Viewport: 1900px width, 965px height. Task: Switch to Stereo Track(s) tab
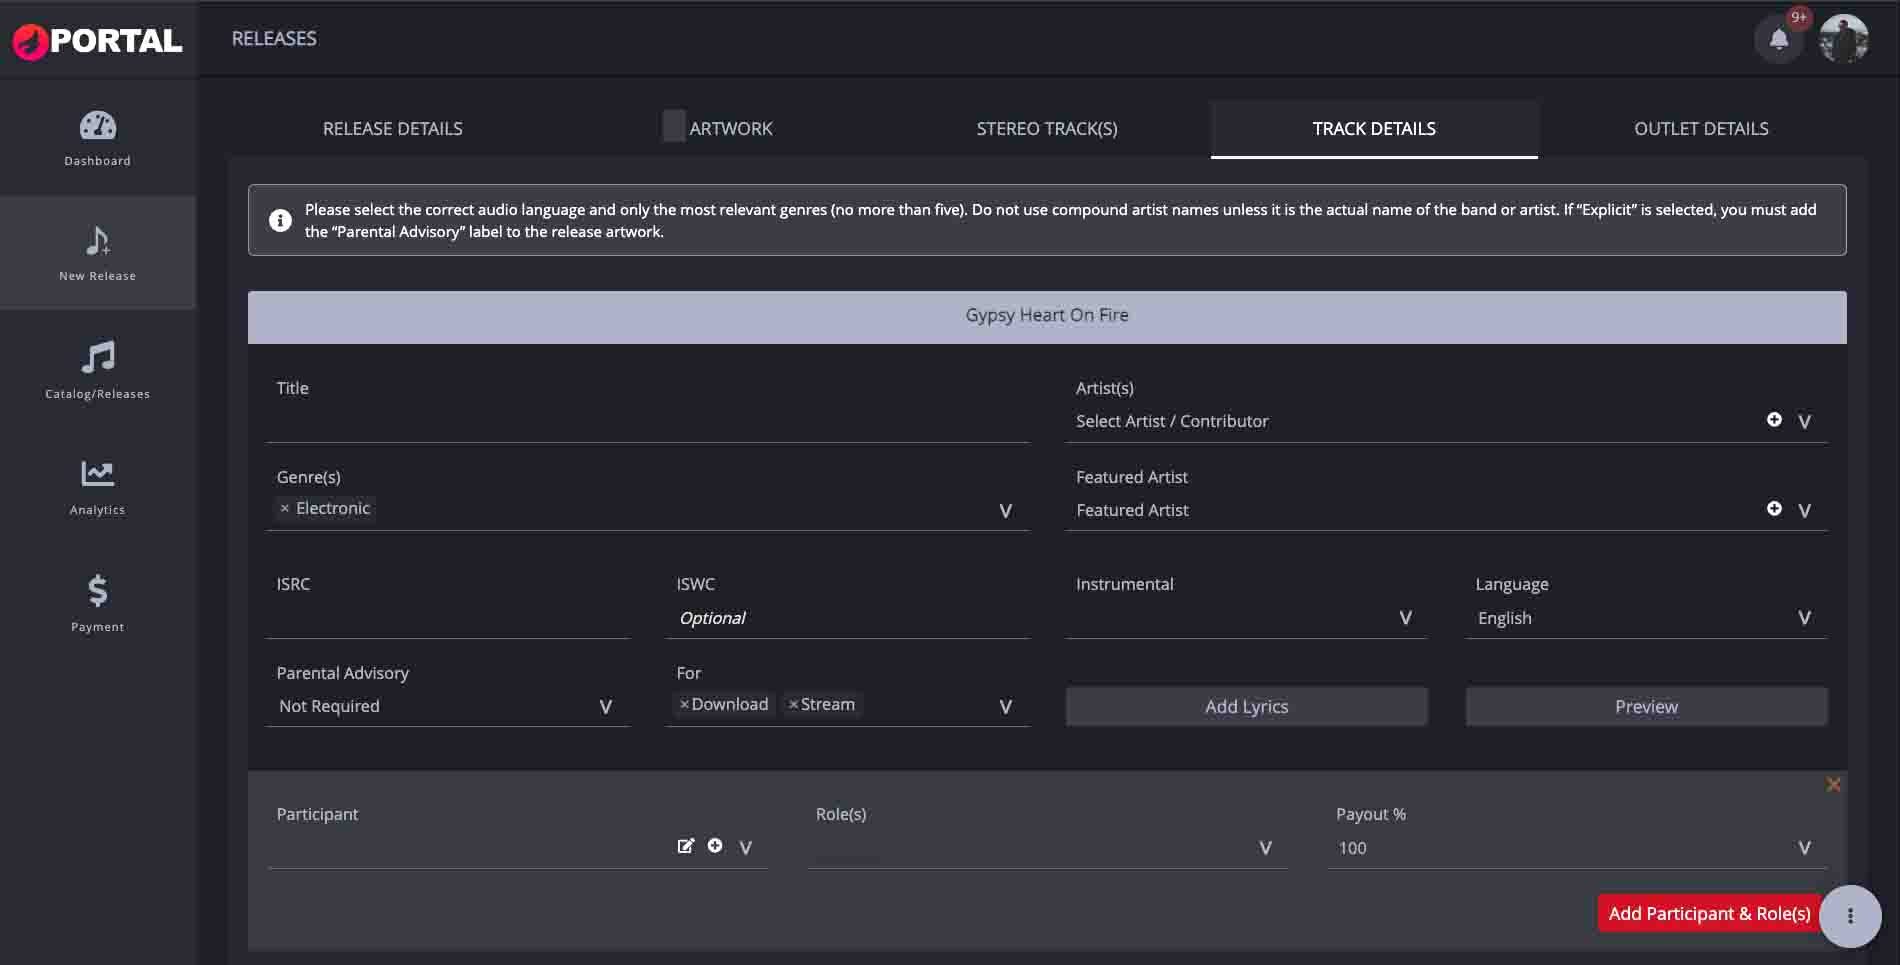1047,129
